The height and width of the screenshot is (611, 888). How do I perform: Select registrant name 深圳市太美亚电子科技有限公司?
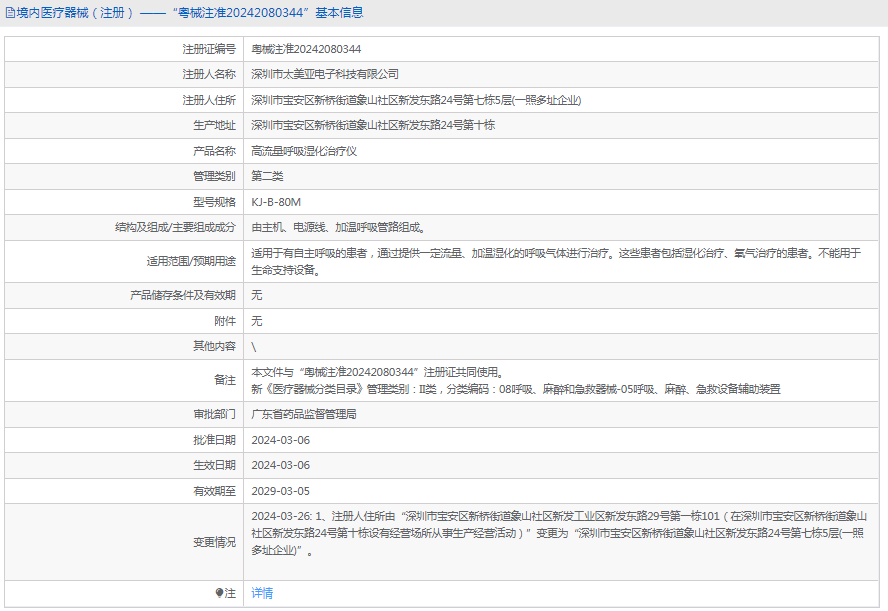pyautogui.click(x=325, y=74)
